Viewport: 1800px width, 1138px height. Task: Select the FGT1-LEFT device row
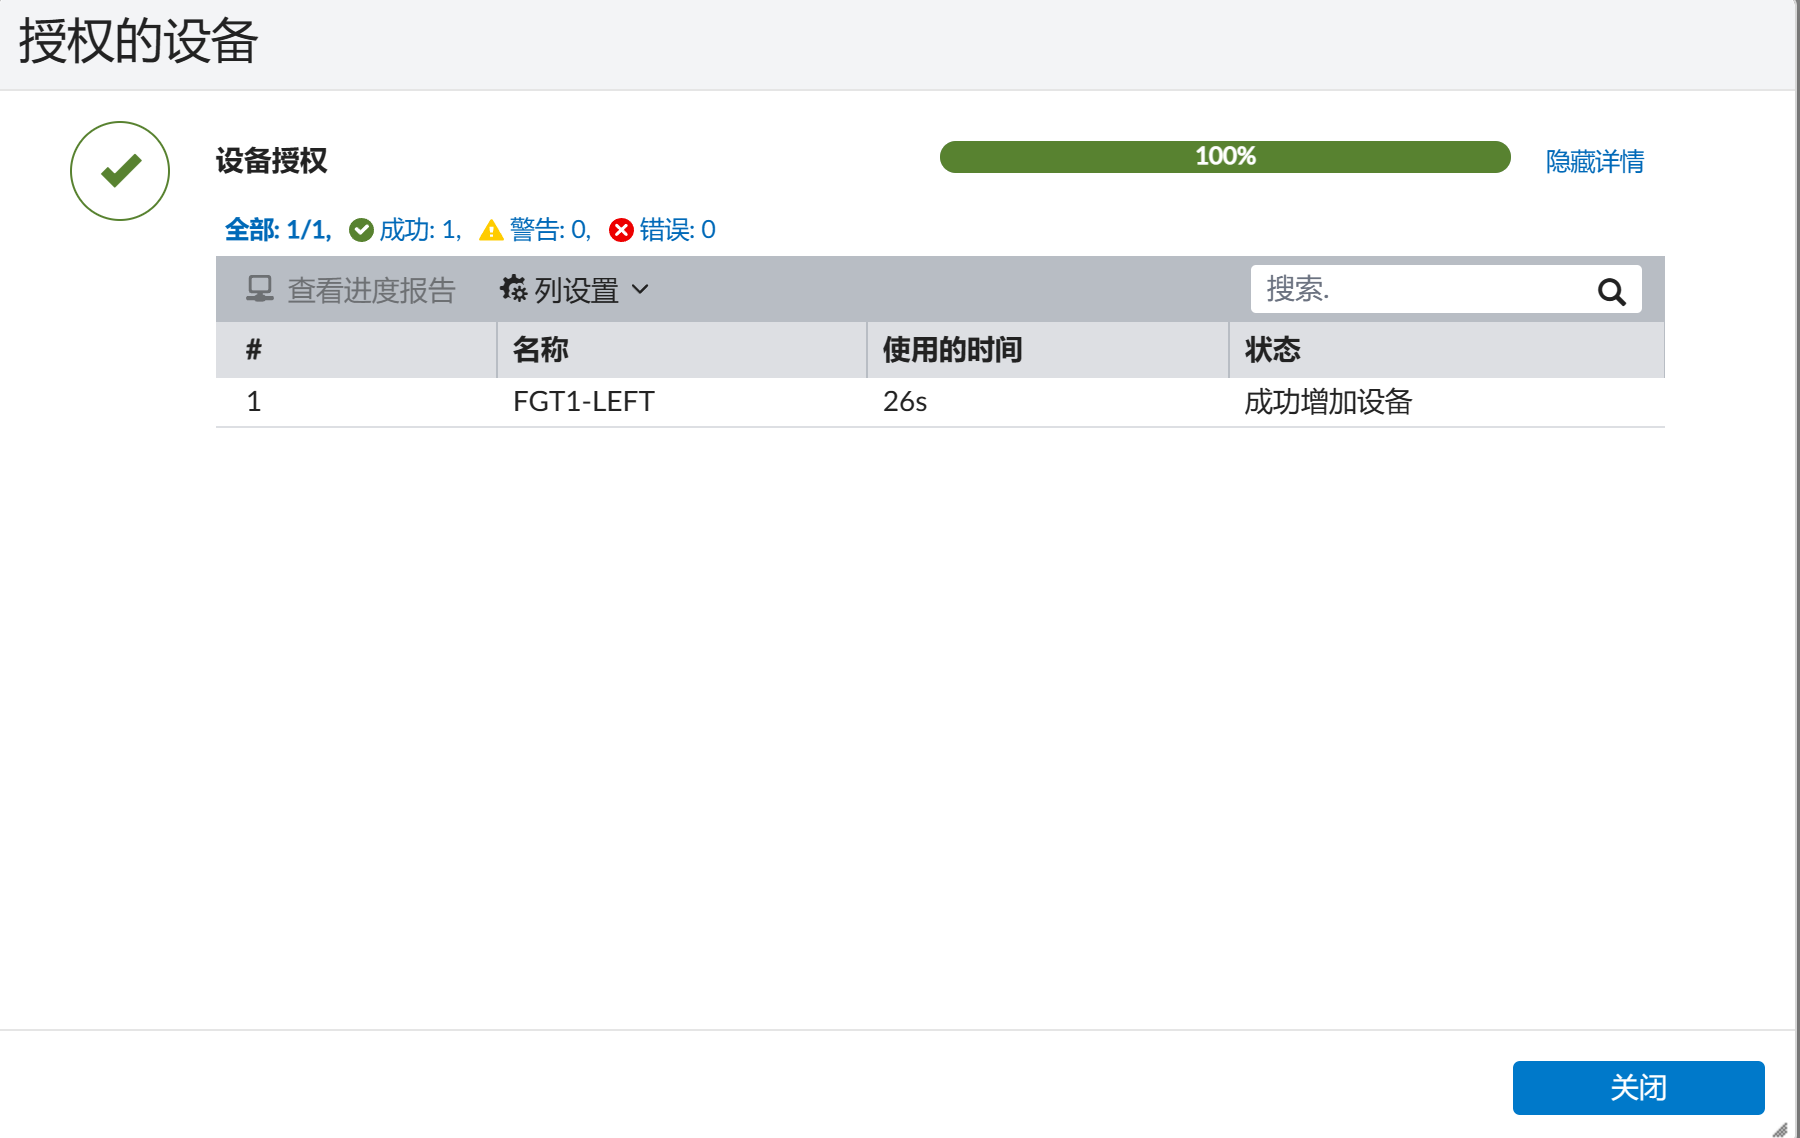pyautogui.click(x=583, y=402)
